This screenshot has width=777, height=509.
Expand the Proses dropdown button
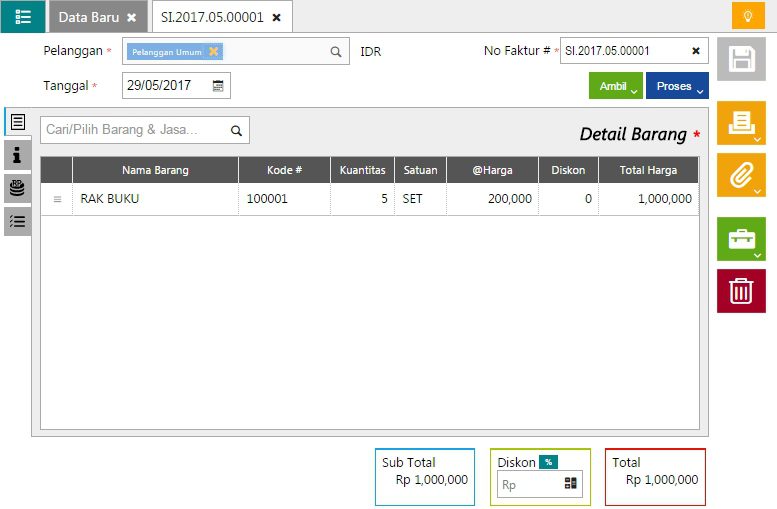[x=677, y=87]
